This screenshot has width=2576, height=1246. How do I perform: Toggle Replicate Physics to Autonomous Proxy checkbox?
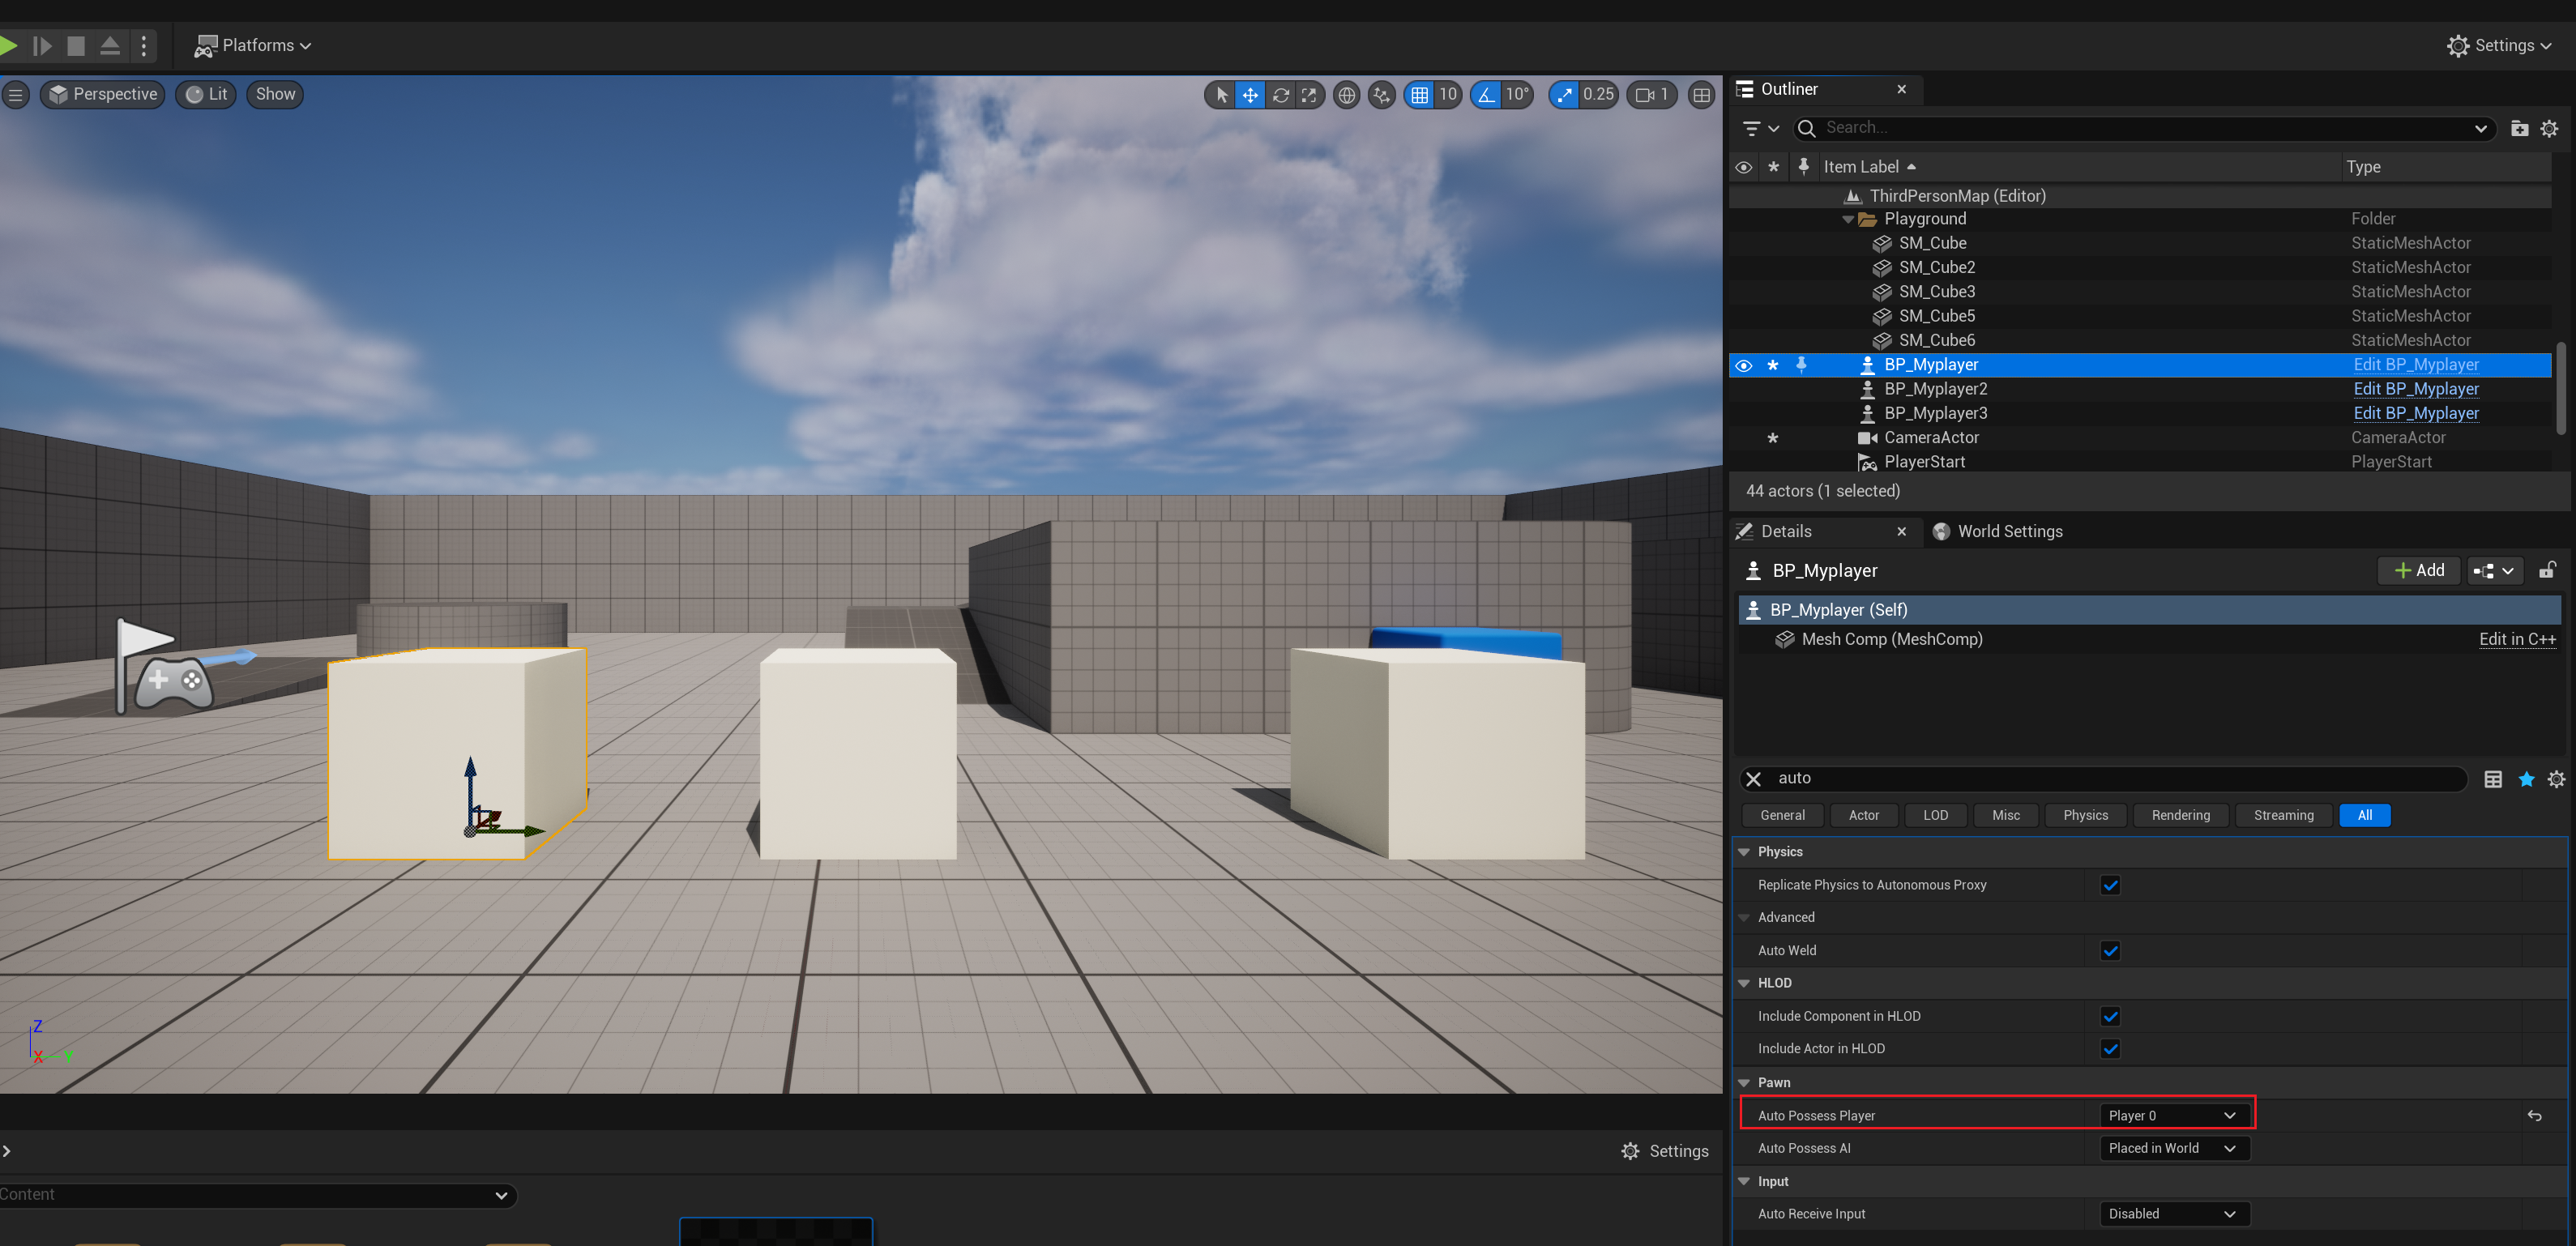tap(2110, 885)
